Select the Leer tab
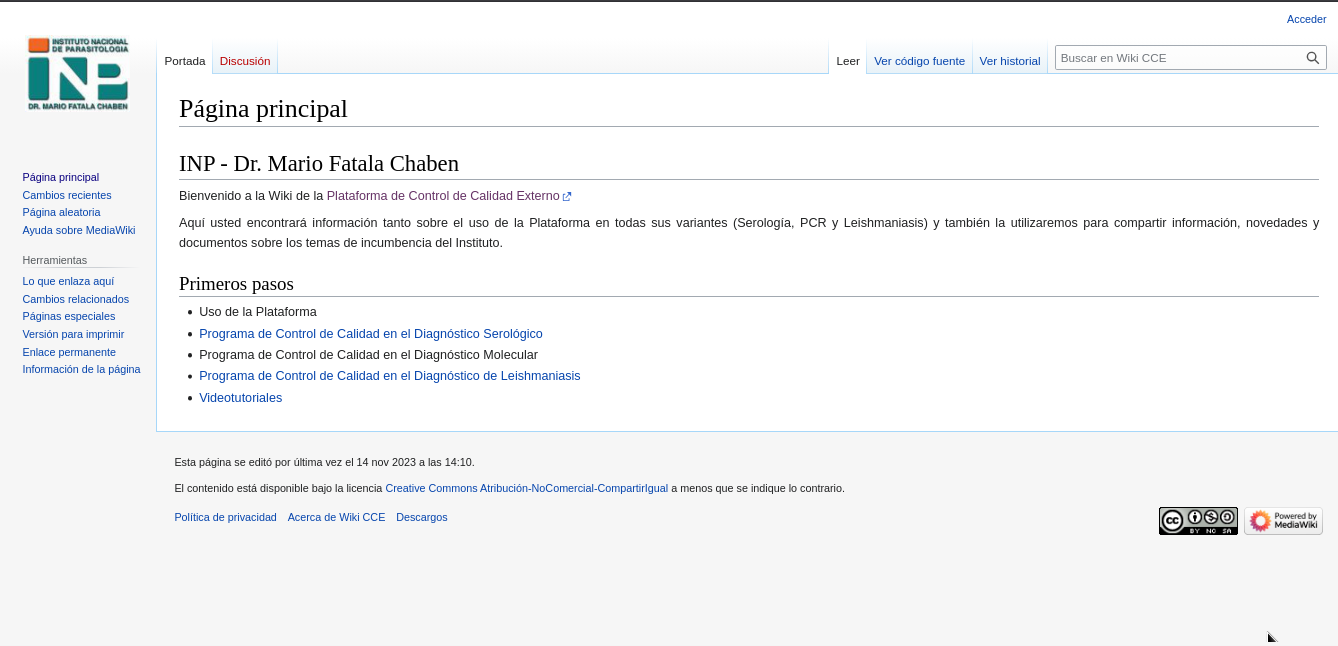 pyautogui.click(x=848, y=61)
